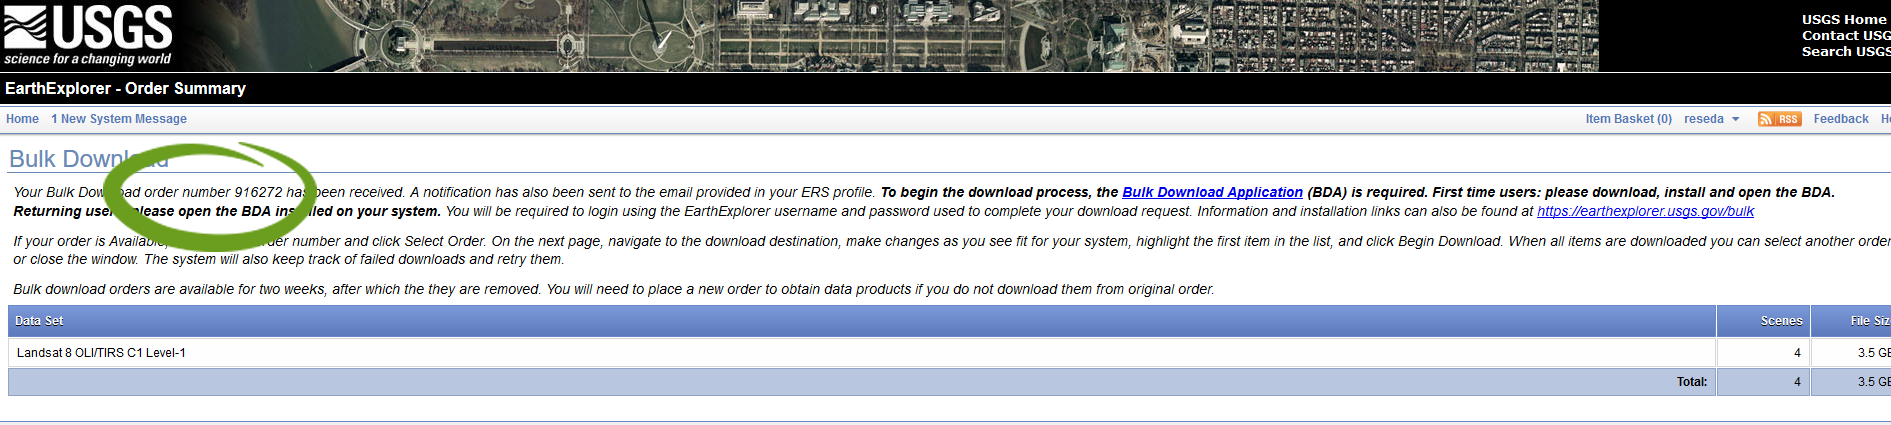Select the Landsat 8 OLI/TIRS C1 Level-1 row
Screen dimensions: 1891x425
click(101, 353)
